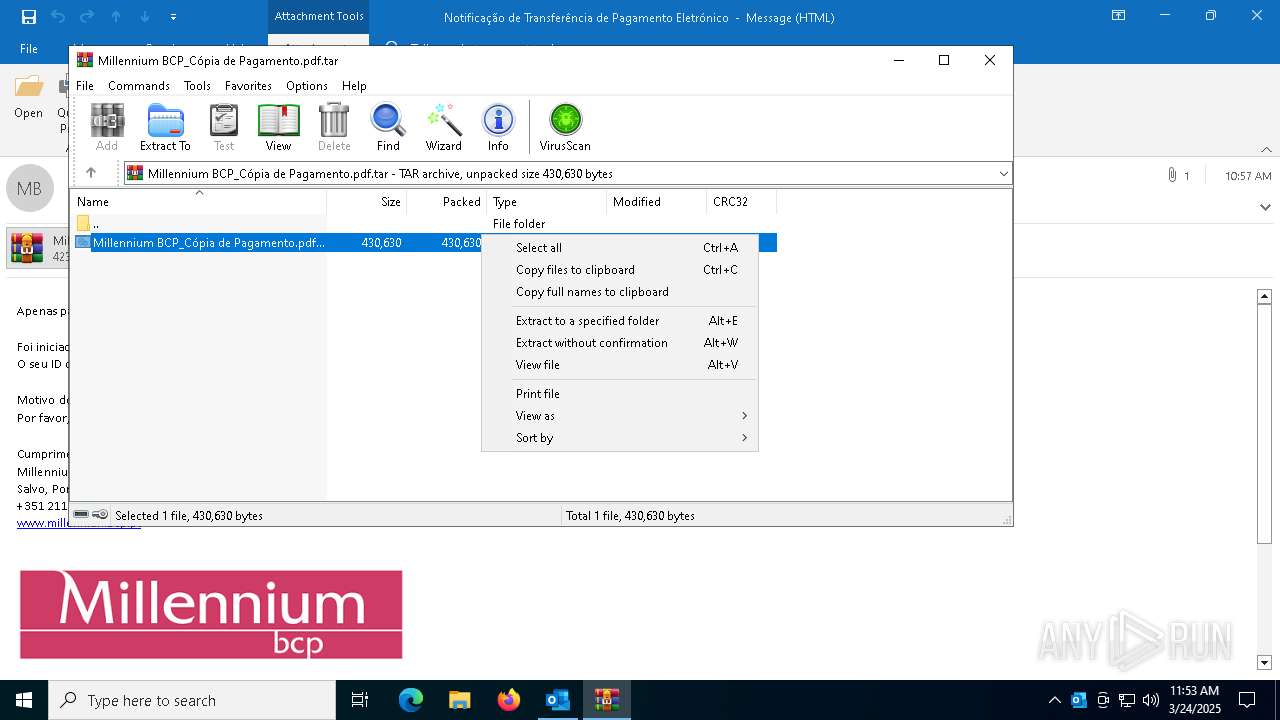
Task: Collapse the Outlook ribbon chevron
Action: click(1267, 150)
